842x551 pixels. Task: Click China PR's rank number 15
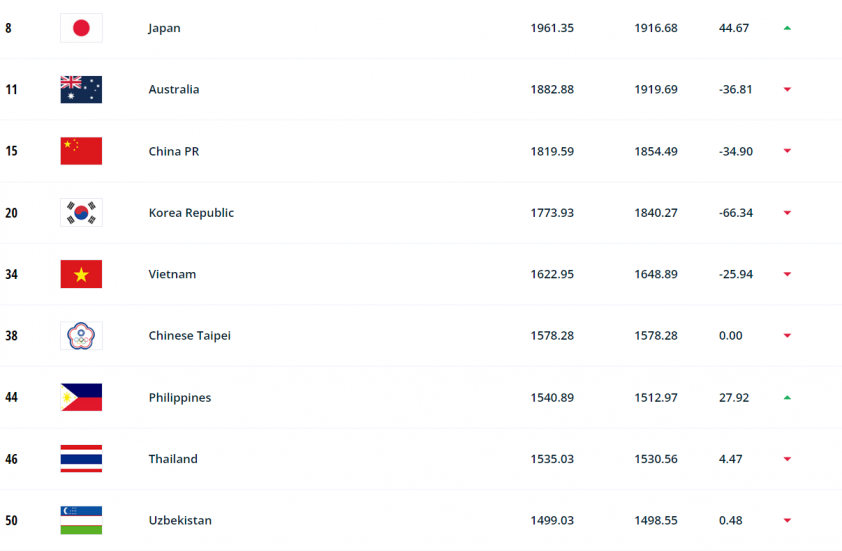[x=11, y=151]
